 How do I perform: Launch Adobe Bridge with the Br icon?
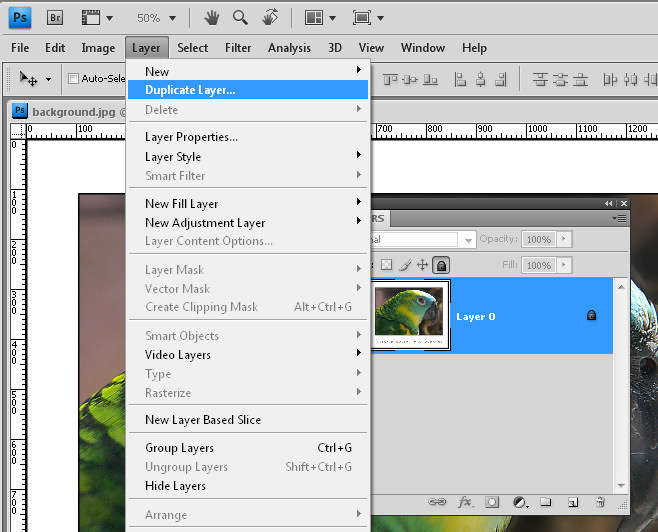pos(55,18)
